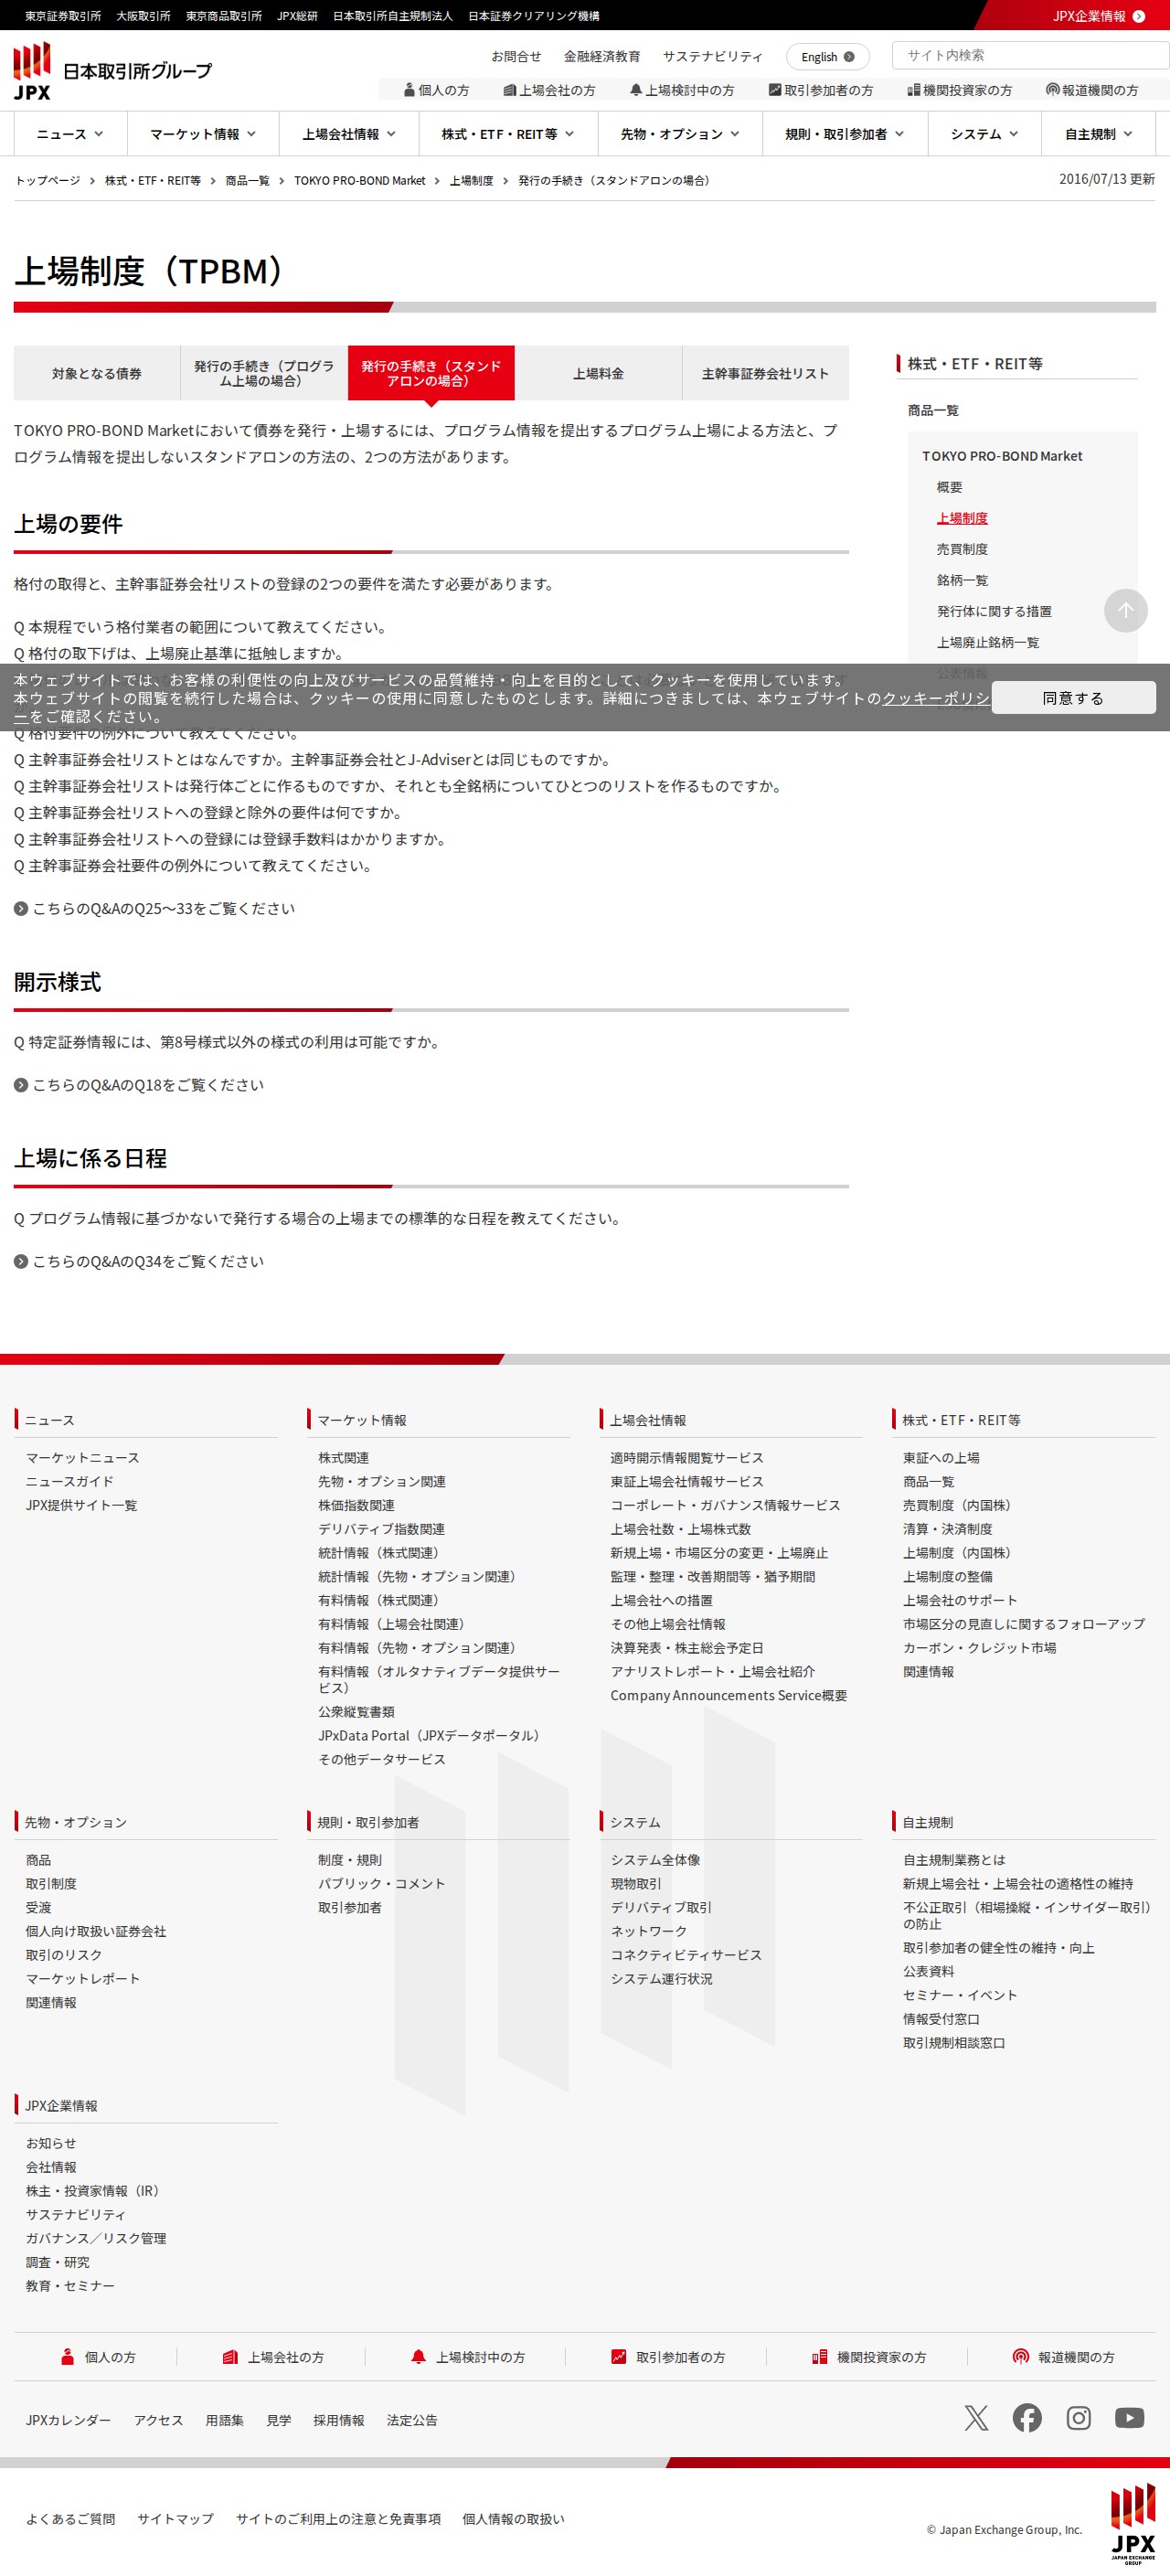
Task: Click the header 上場検討中の方 bell icon
Action: pos(636,90)
